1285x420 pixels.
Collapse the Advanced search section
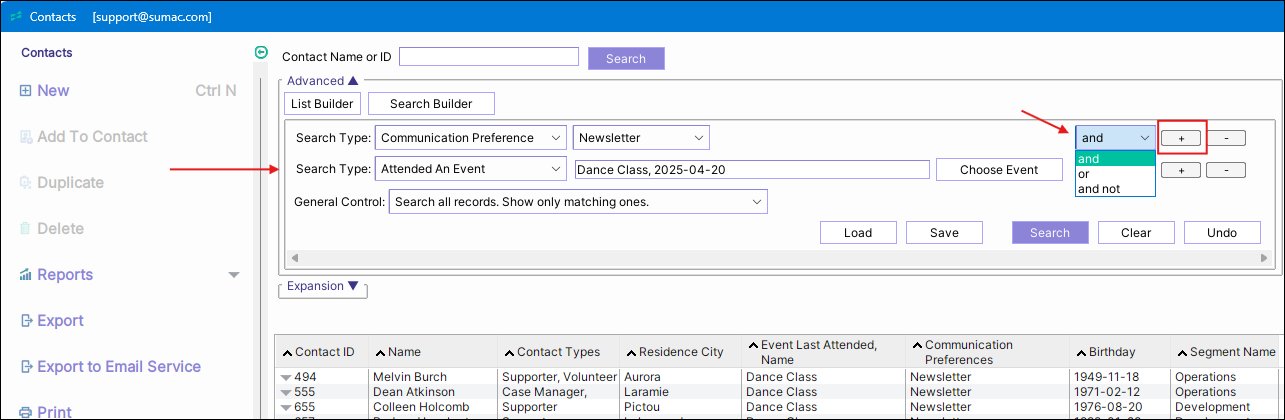(352, 81)
